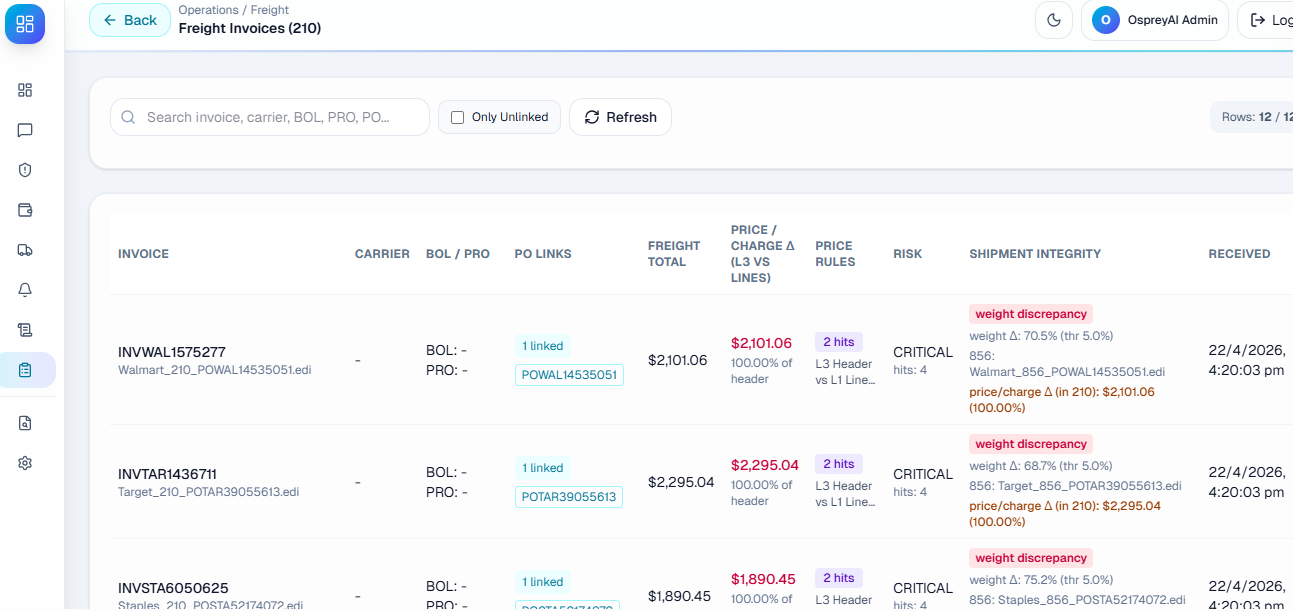This screenshot has height=611, width=1293.
Task: Click the red $2,295.04 price delta
Action: [x=765, y=465]
